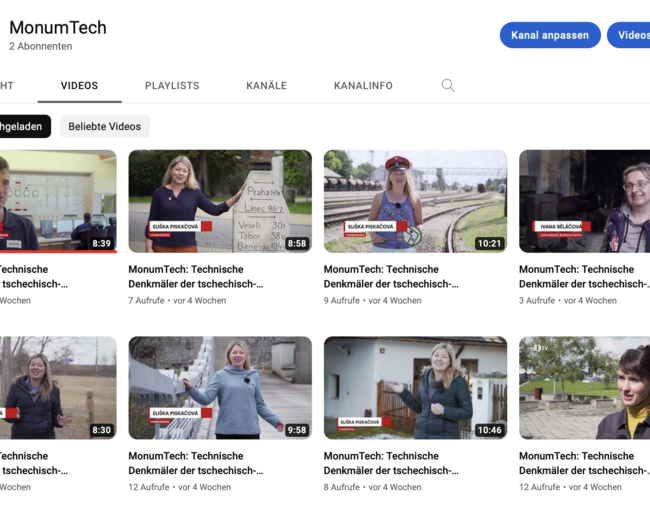Screen dimensions: 650x515
Task: Play the 10:21 railway tracks video
Action: pos(415,201)
